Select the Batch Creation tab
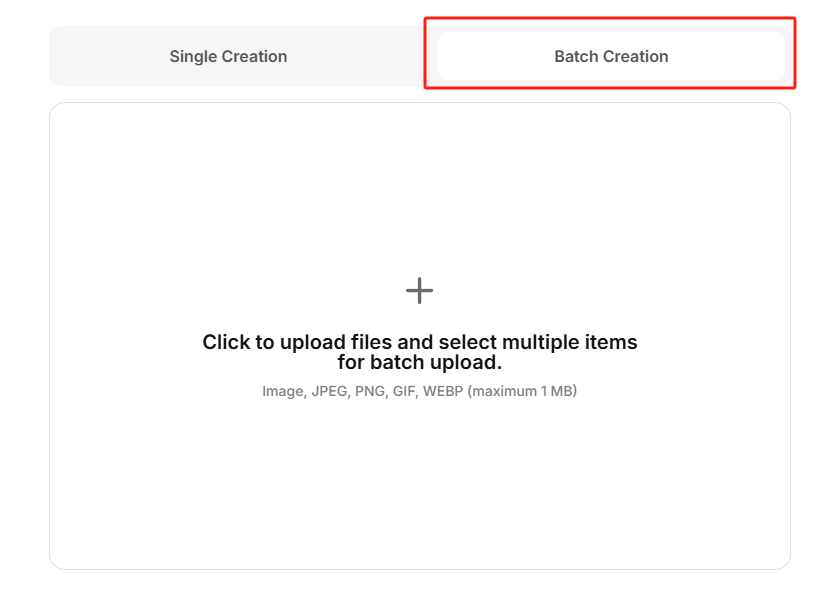This screenshot has height=592, width=837. 611,57
